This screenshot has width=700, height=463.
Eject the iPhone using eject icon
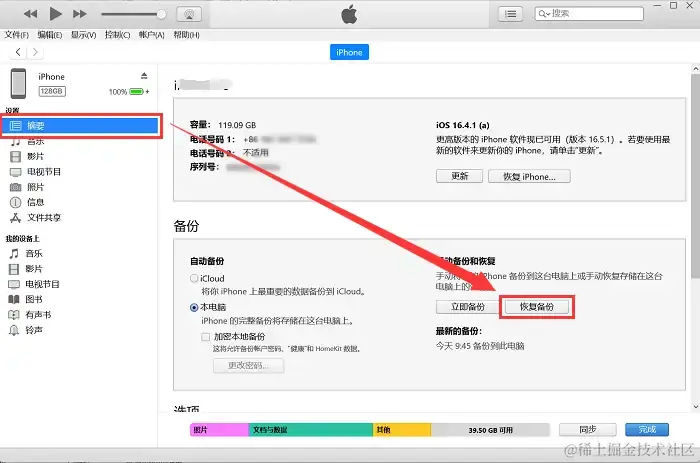point(144,75)
